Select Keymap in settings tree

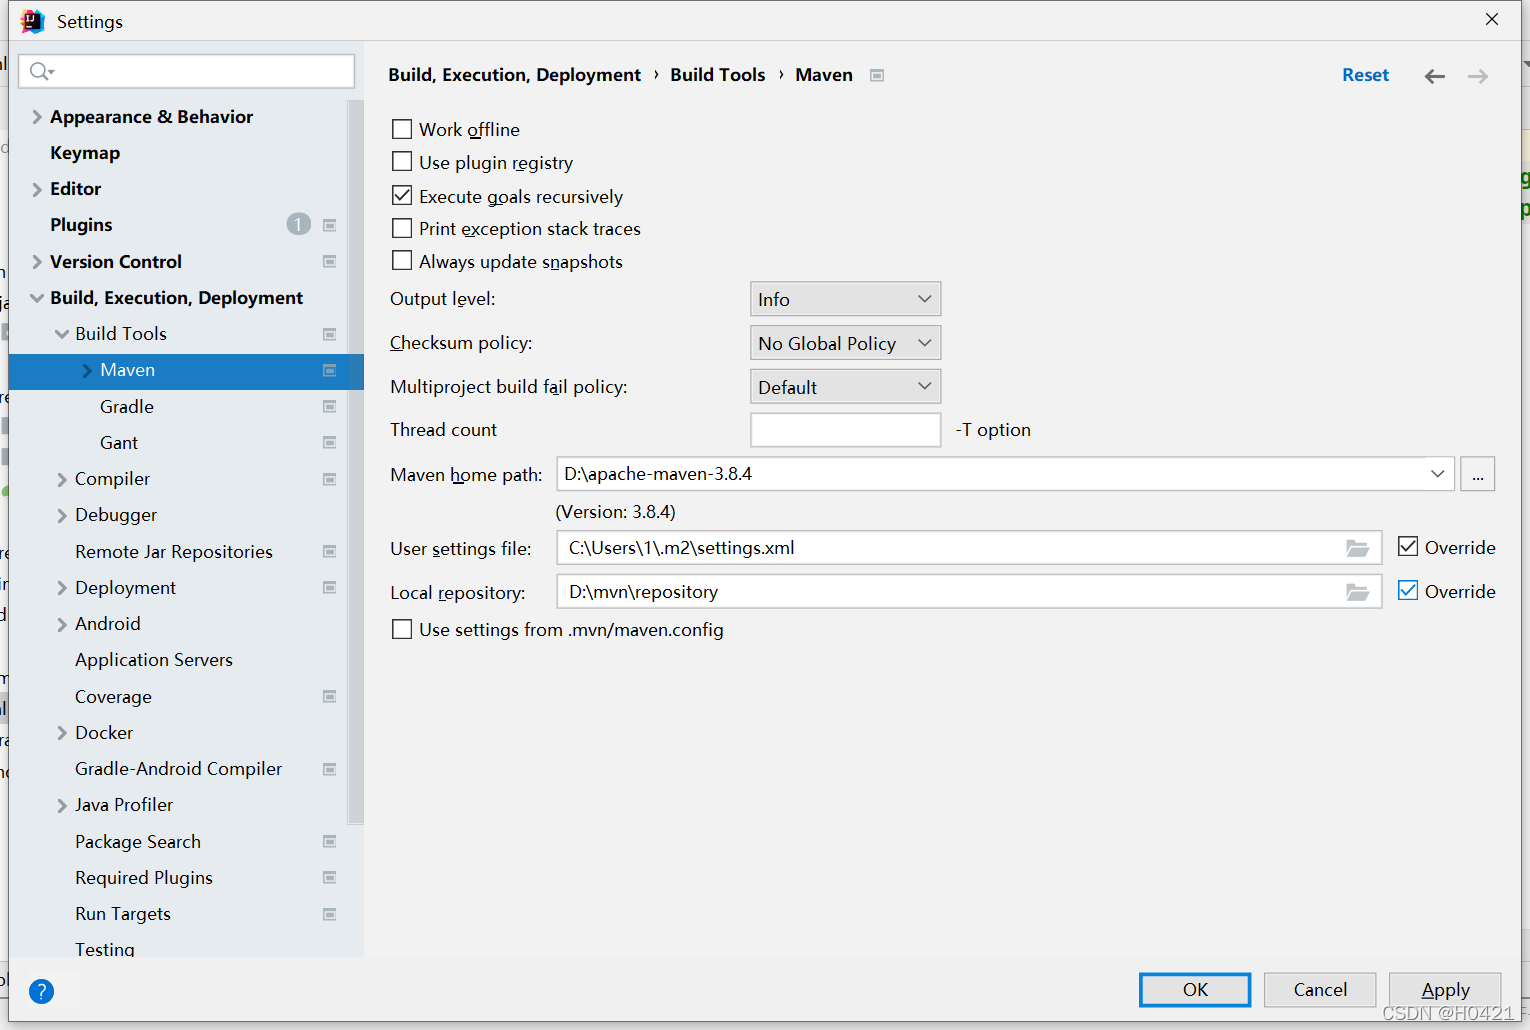click(x=85, y=153)
